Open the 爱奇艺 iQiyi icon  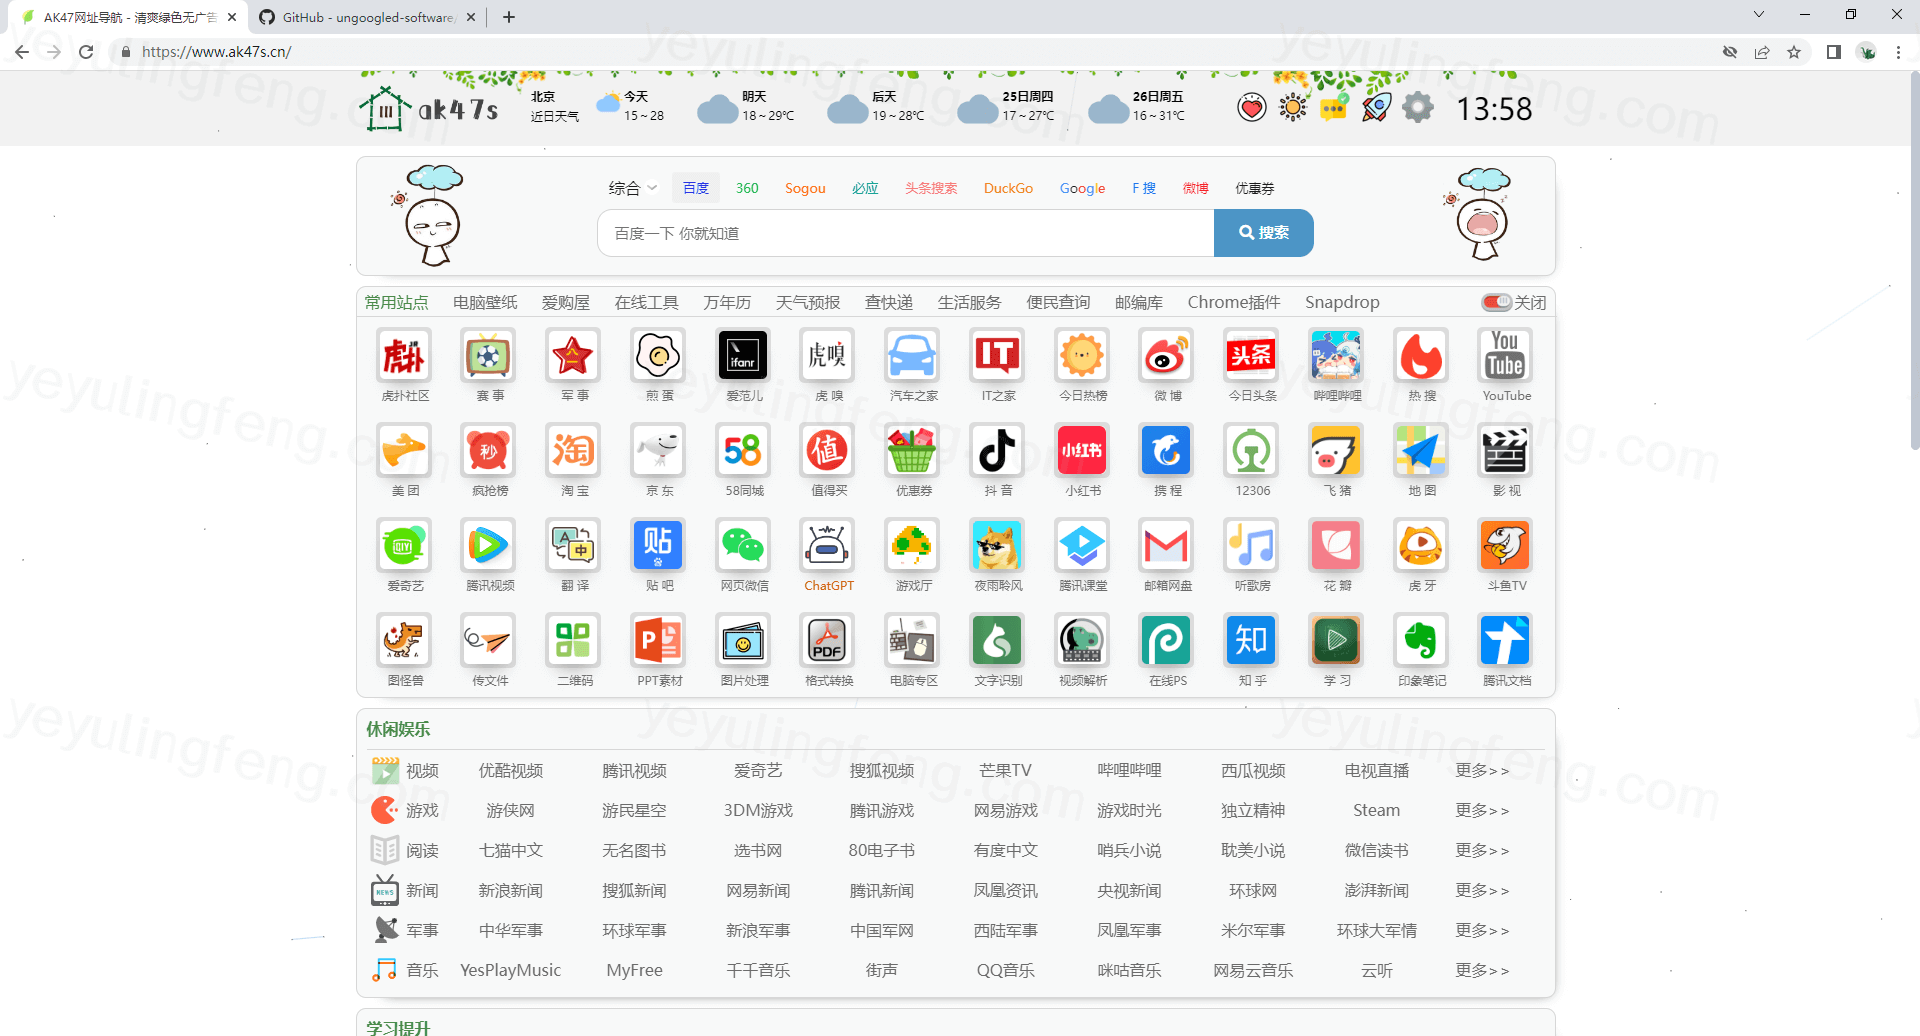[x=405, y=545]
